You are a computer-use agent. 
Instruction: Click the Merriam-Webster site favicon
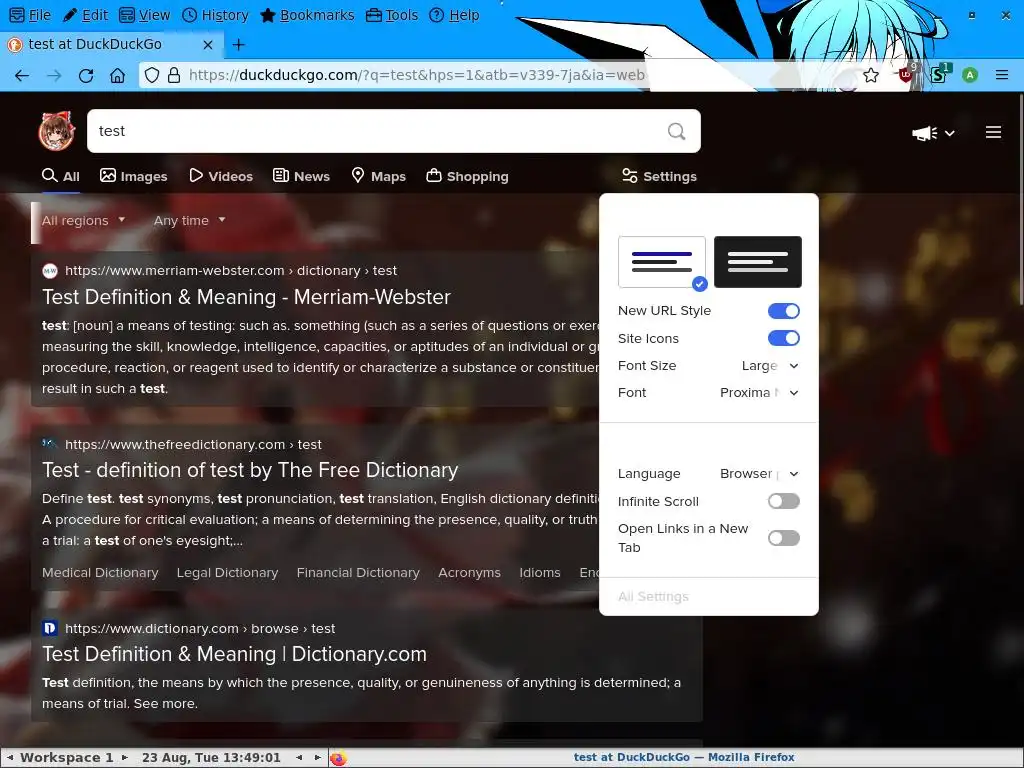pos(50,270)
